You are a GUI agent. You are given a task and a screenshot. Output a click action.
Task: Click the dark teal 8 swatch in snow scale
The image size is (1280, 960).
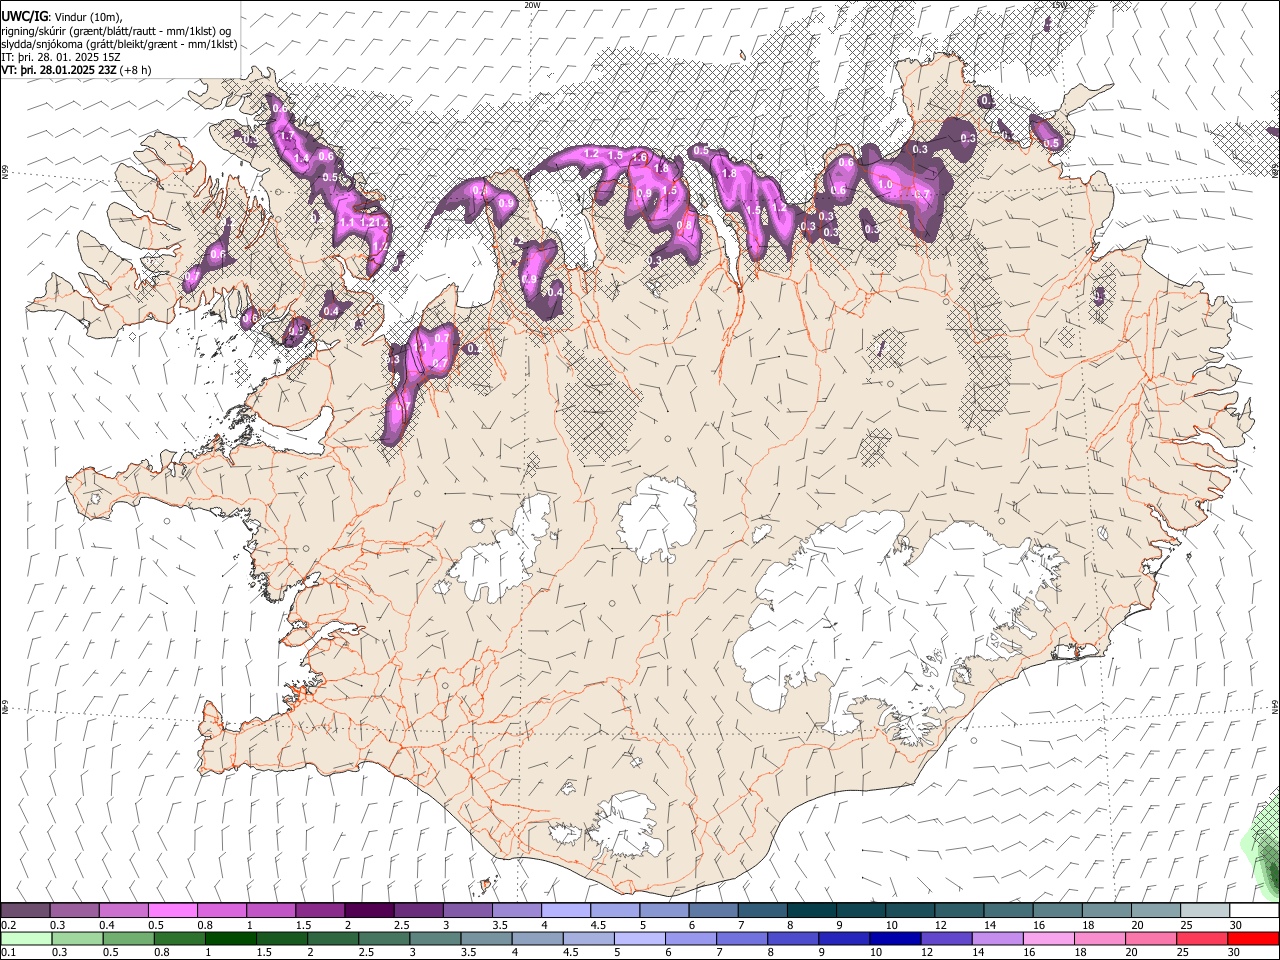coord(811,911)
